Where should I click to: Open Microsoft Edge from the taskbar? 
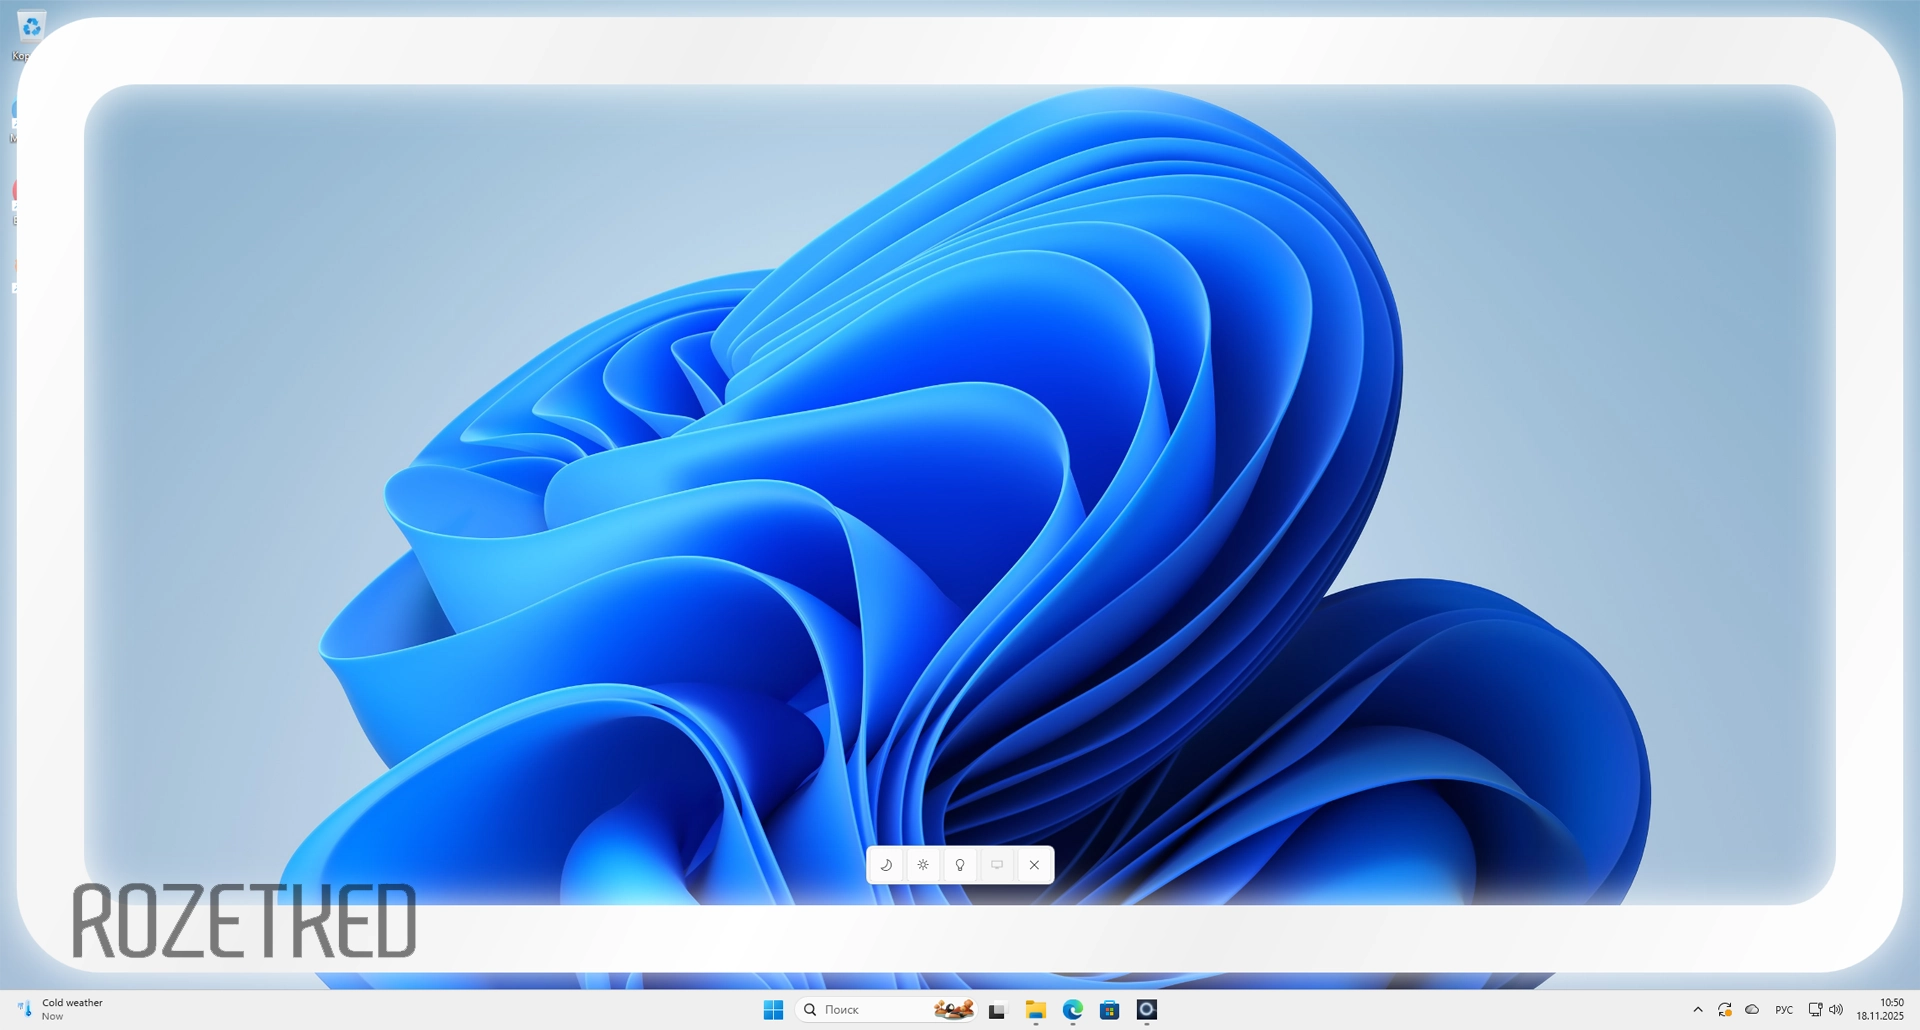click(x=1072, y=1010)
